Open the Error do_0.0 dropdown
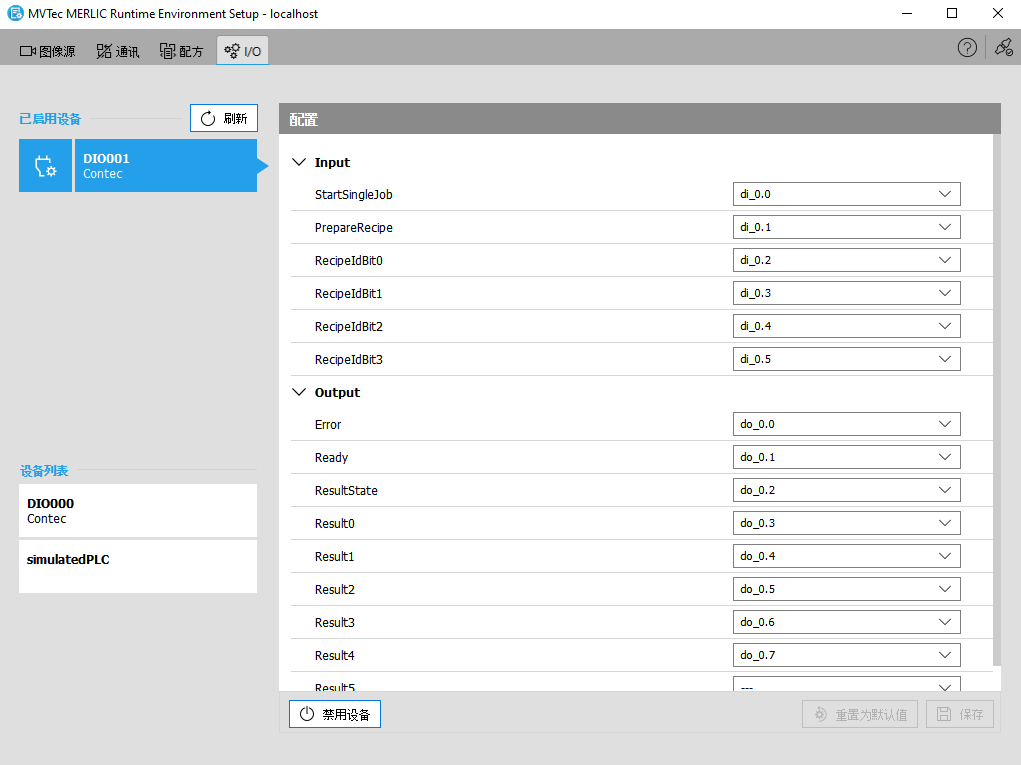 point(846,424)
